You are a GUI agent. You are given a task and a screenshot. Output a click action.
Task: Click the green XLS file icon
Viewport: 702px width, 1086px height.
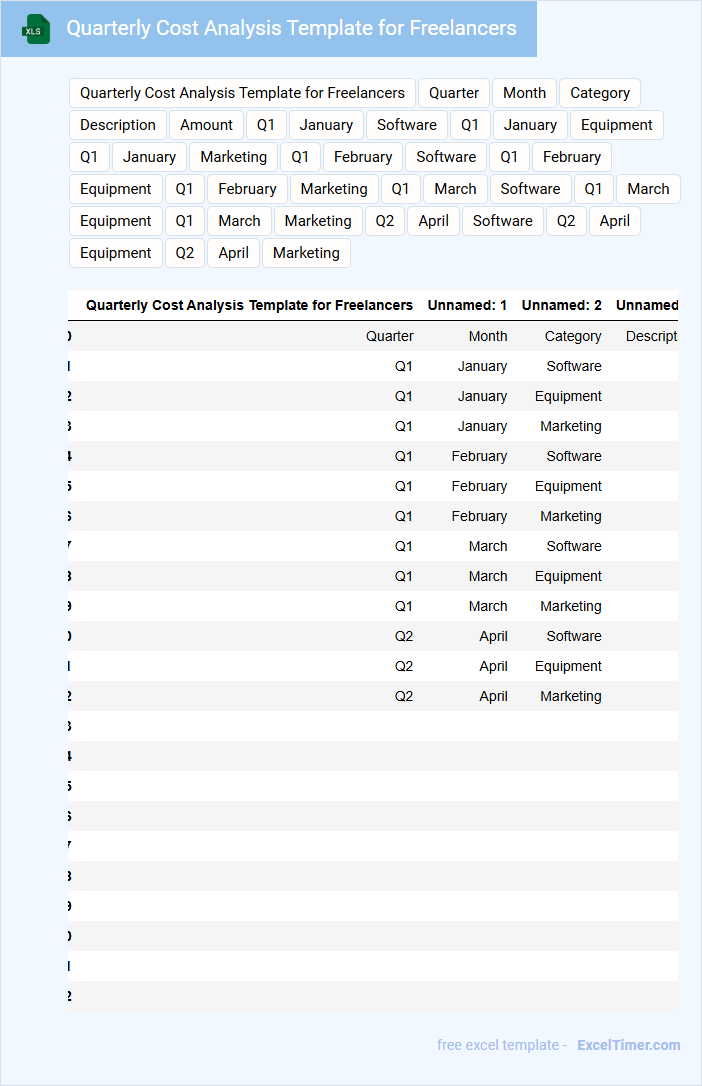(x=36, y=29)
